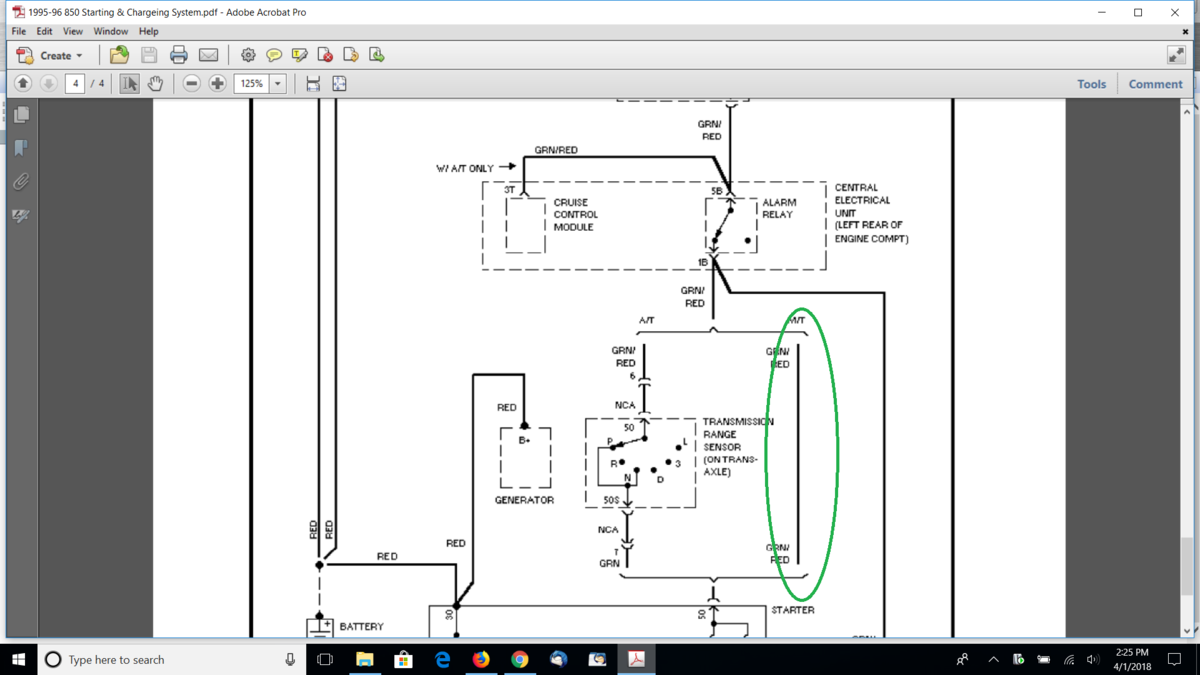1200x675 pixels.
Task: Add a sticky note comment
Action: point(273,55)
